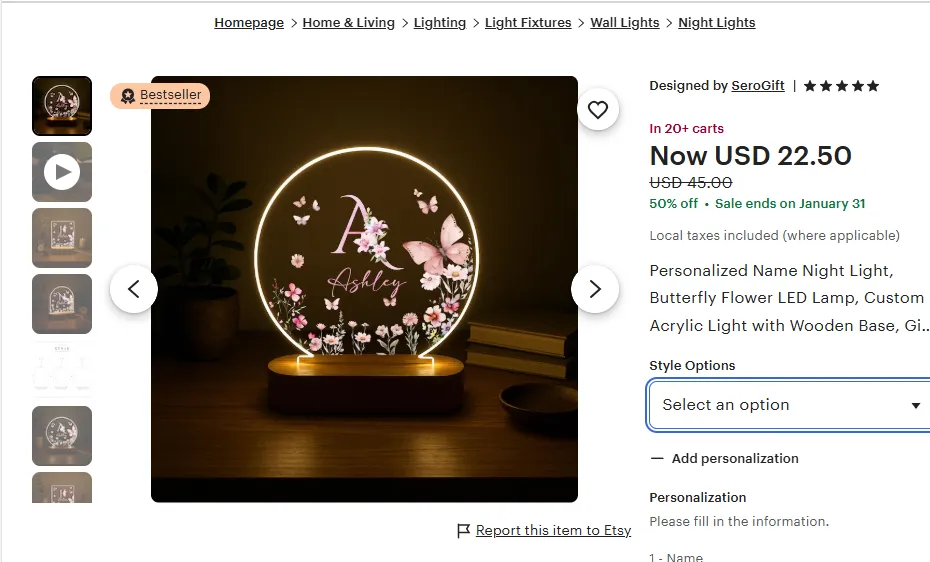
Task: Open the main butterfly lamp image
Action: (x=364, y=289)
